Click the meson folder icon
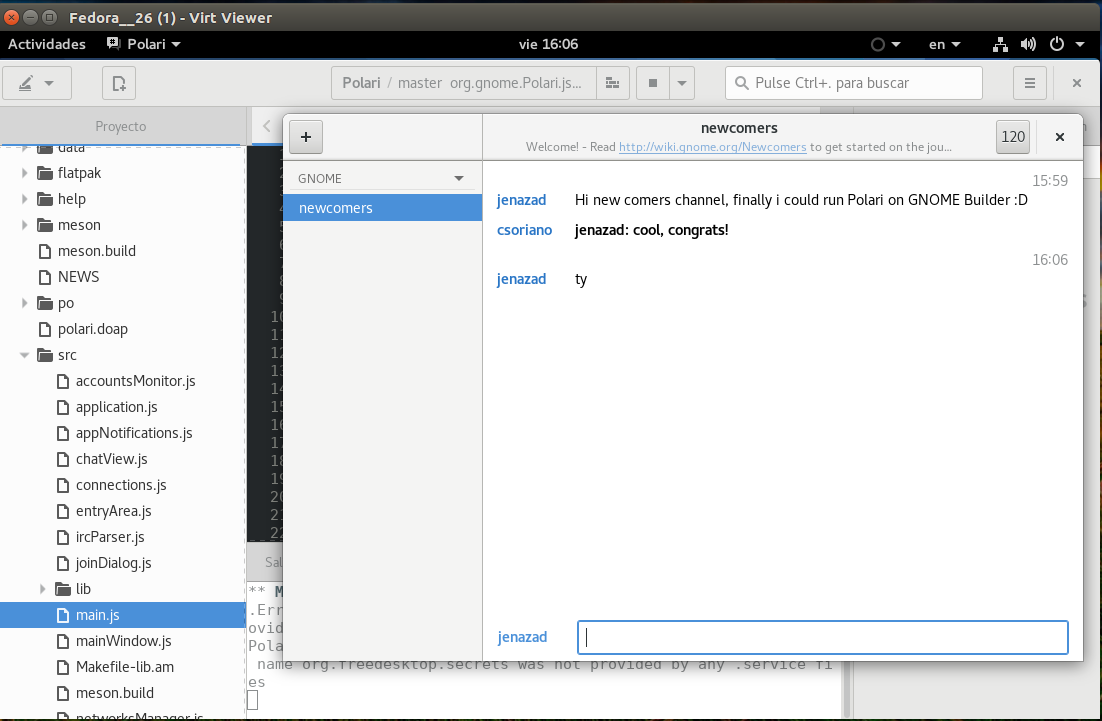Screen dimensions: 1102x721 (45, 225)
